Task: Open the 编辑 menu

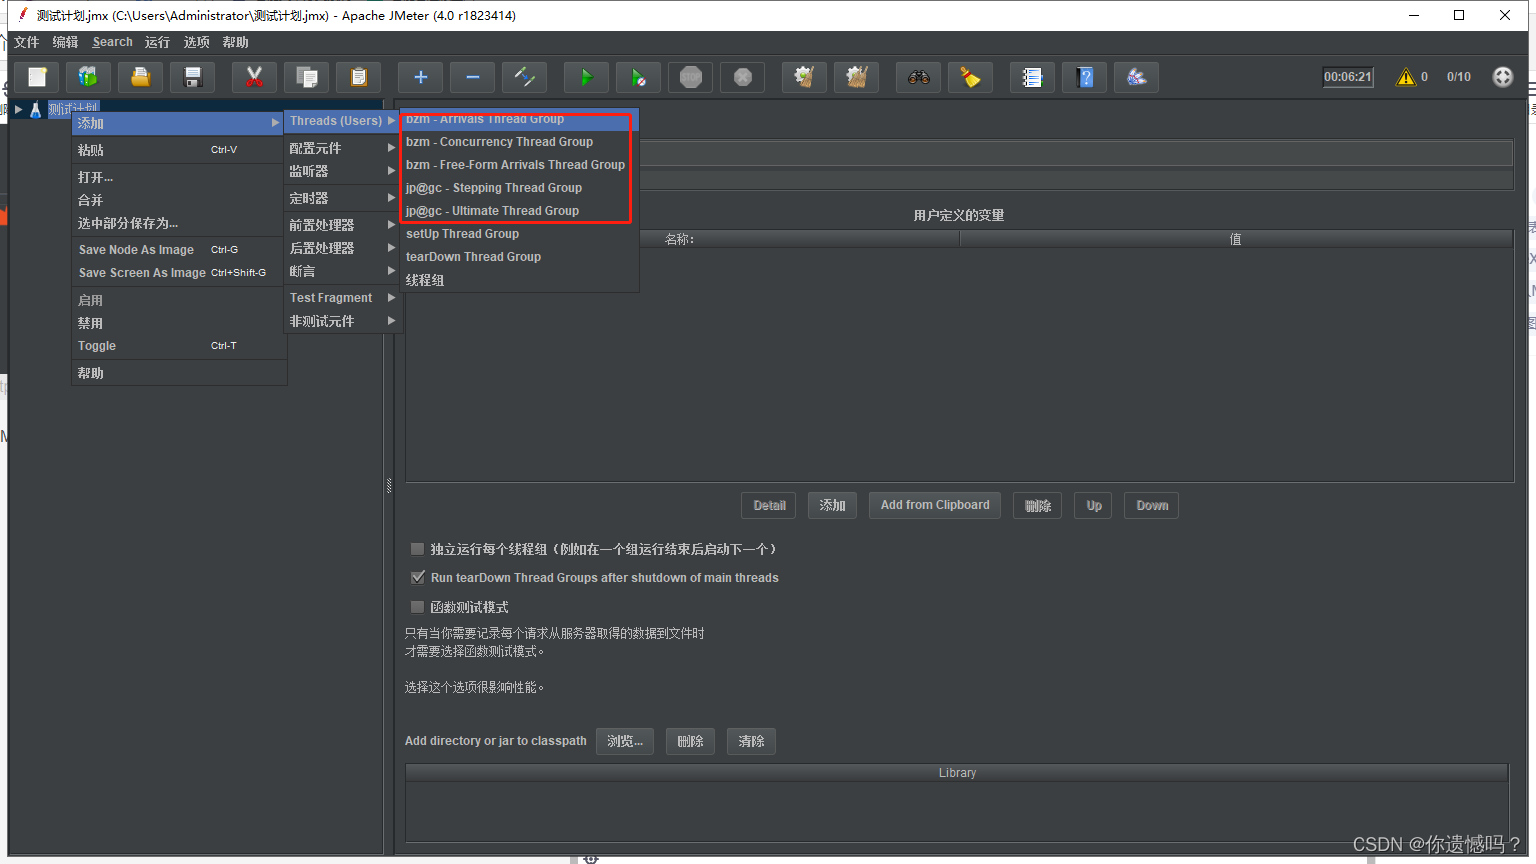Action: pyautogui.click(x=65, y=42)
